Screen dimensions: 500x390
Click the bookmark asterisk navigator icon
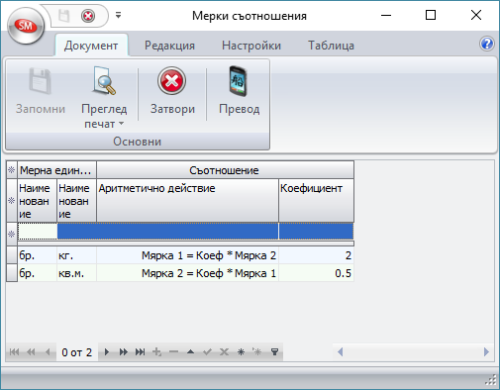tap(241, 352)
